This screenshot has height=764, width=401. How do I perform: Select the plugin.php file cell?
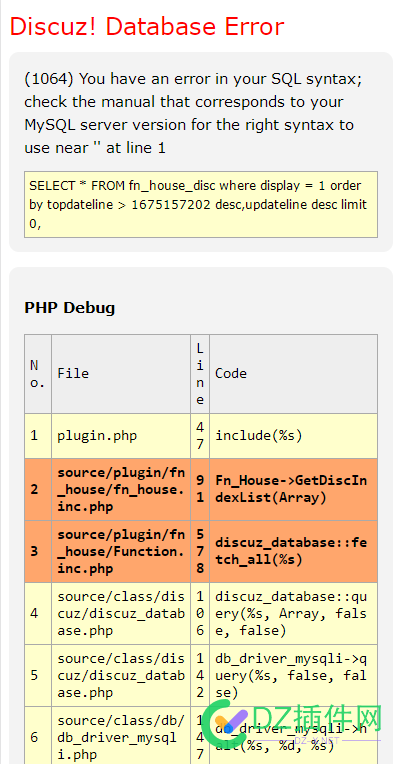coord(121,436)
